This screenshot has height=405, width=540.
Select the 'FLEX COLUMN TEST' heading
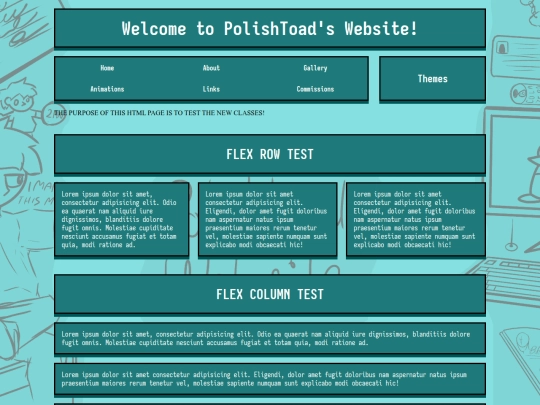(270, 294)
